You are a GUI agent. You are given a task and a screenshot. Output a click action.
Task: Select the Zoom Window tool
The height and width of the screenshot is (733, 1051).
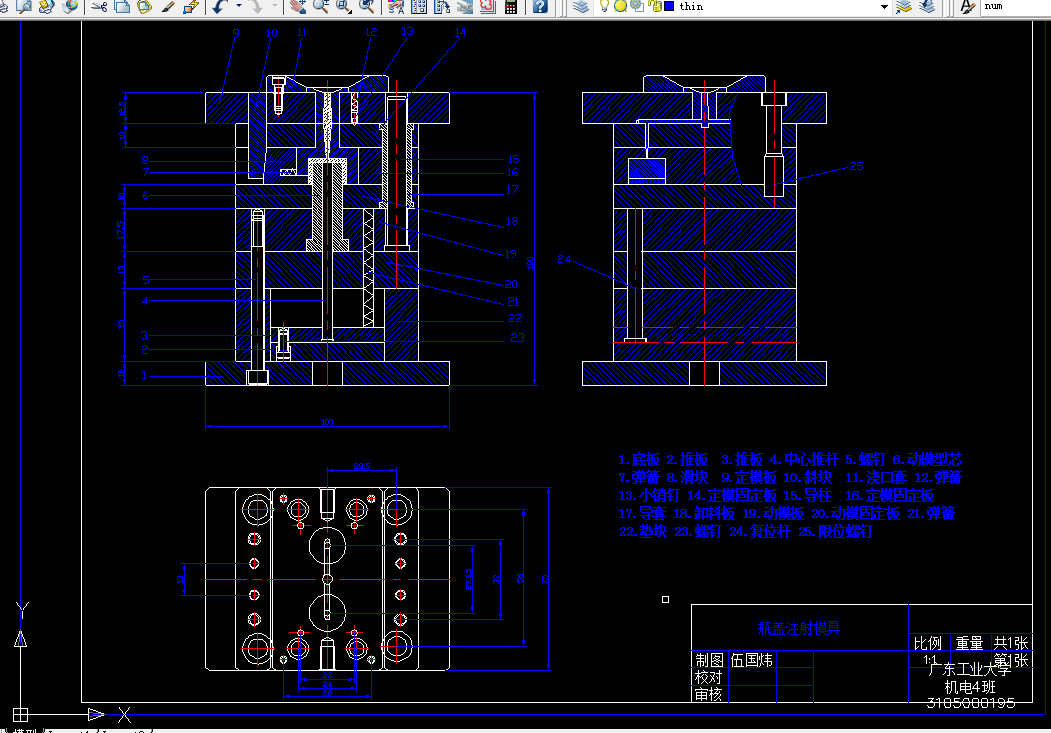(x=344, y=7)
